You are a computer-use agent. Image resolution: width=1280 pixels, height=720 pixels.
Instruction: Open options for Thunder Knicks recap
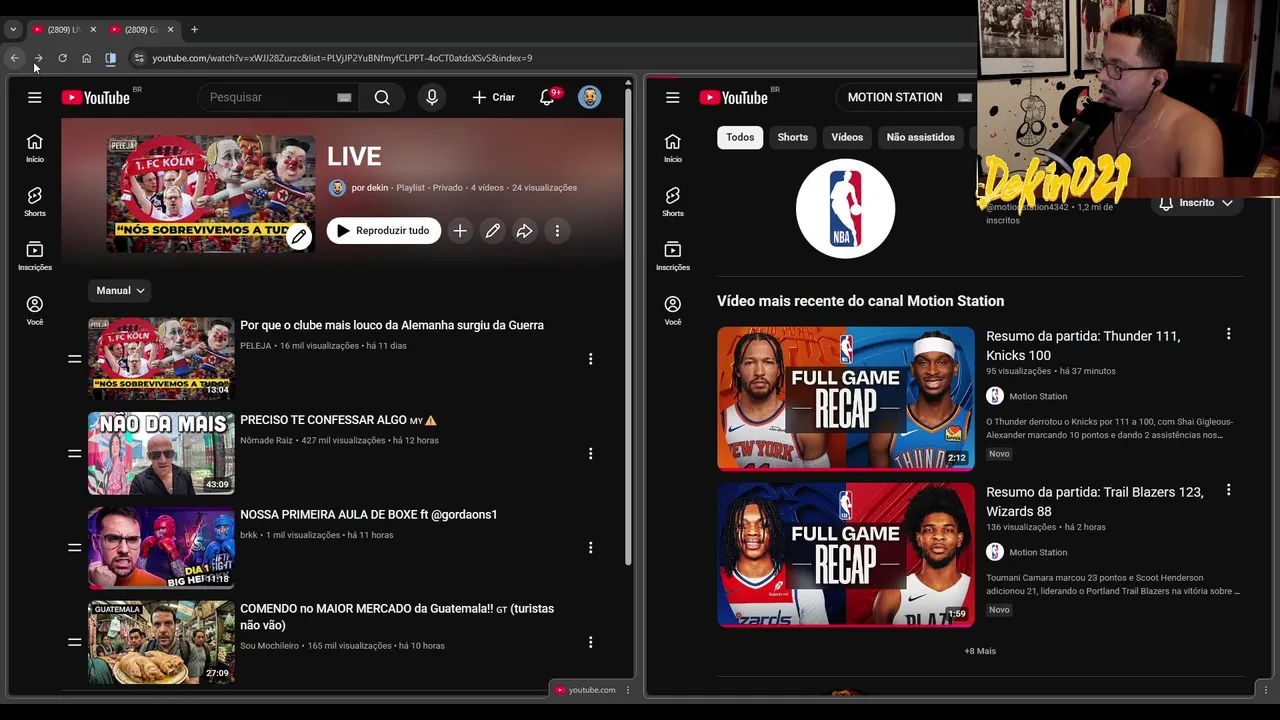click(1228, 334)
